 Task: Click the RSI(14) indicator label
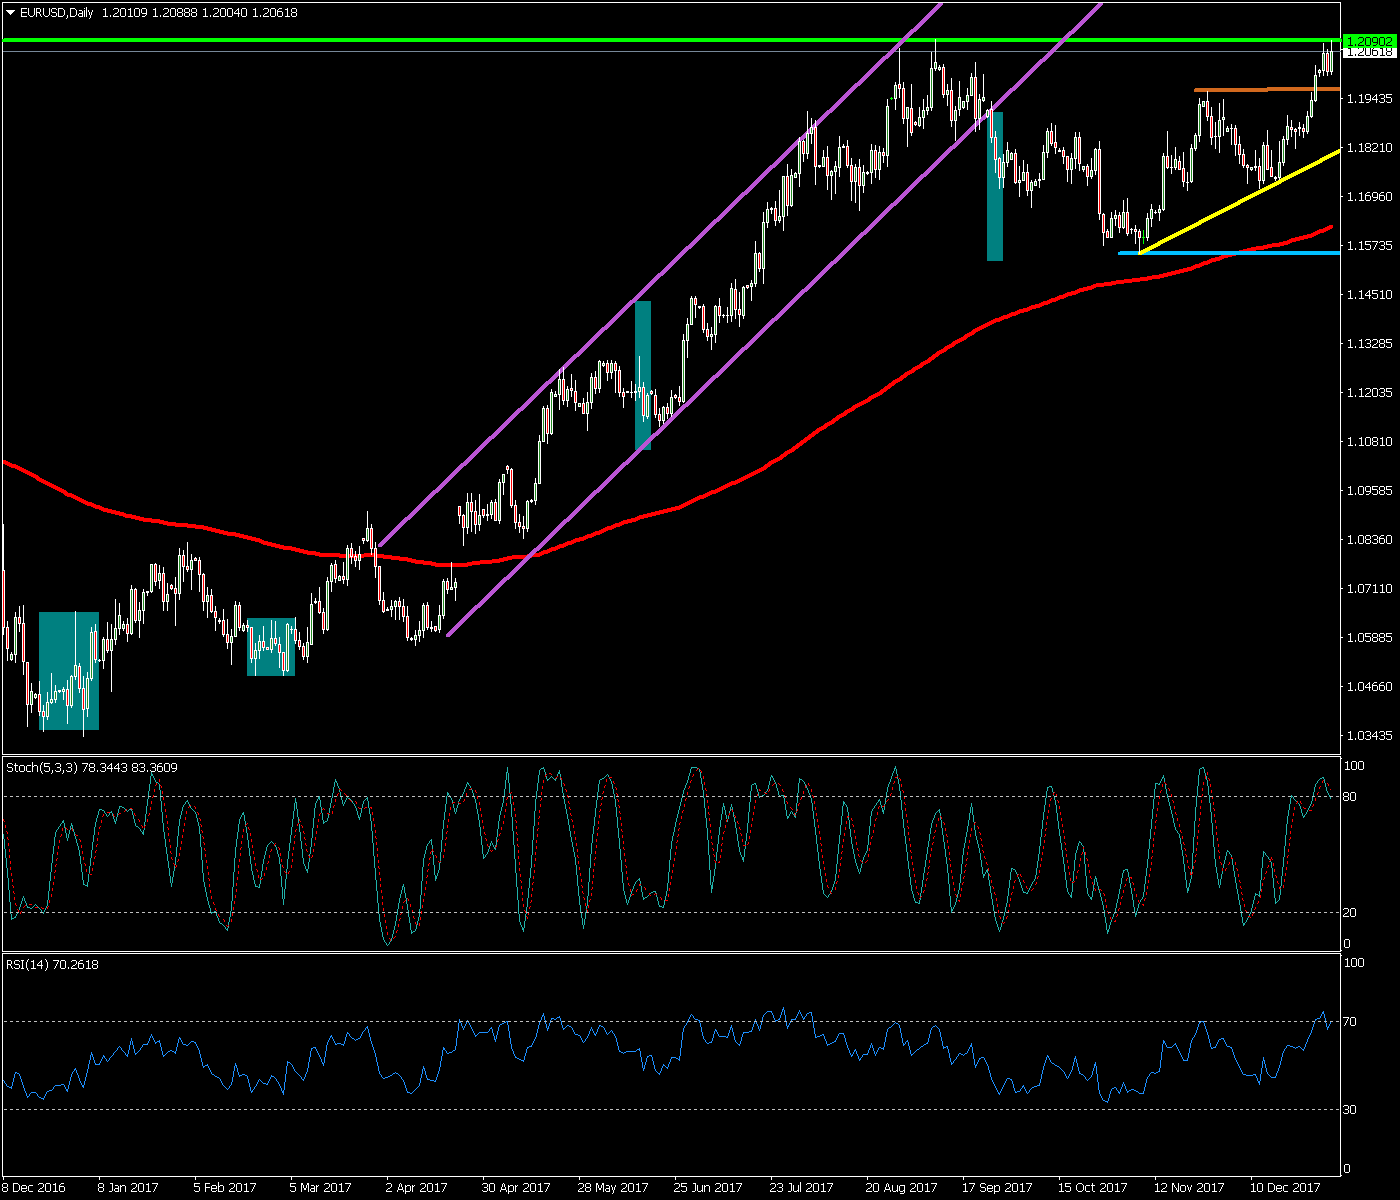coord(52,965)
